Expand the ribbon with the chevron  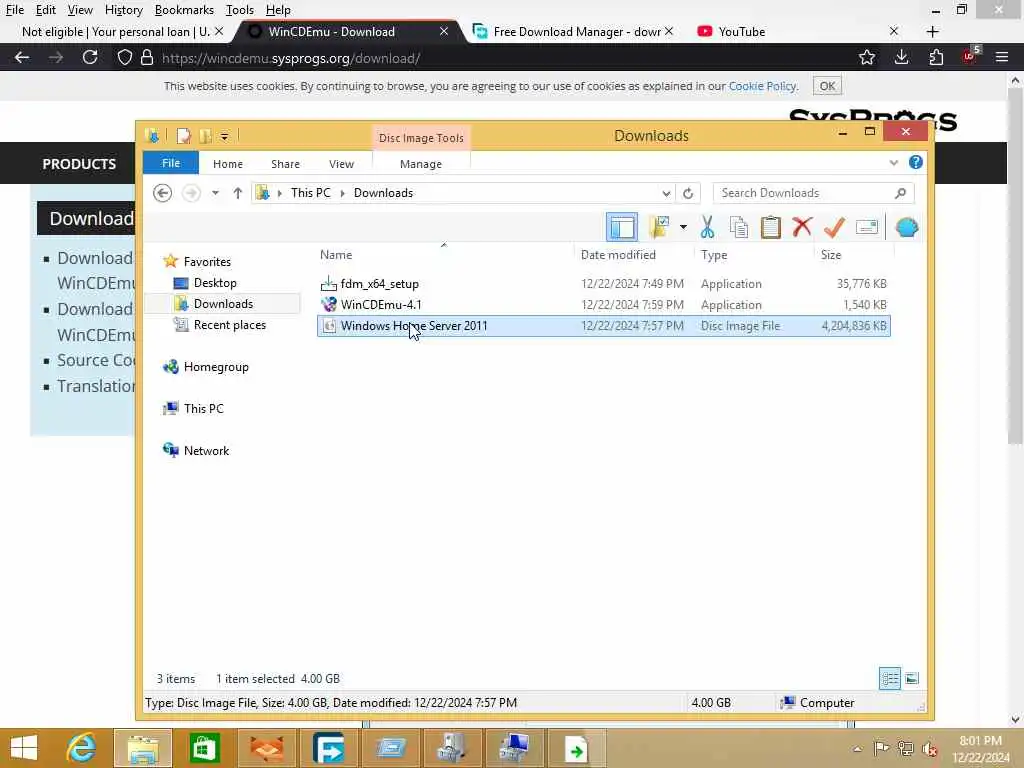[893, 163]
